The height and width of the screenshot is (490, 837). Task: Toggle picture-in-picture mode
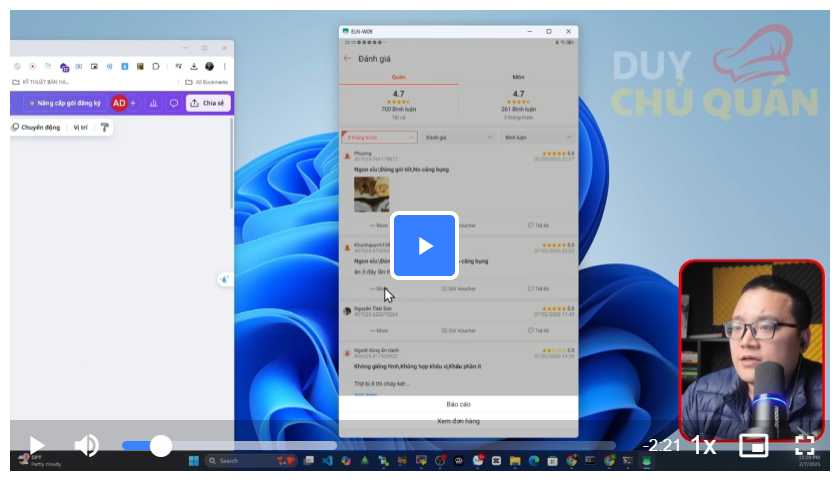click(x=754, y=445)
